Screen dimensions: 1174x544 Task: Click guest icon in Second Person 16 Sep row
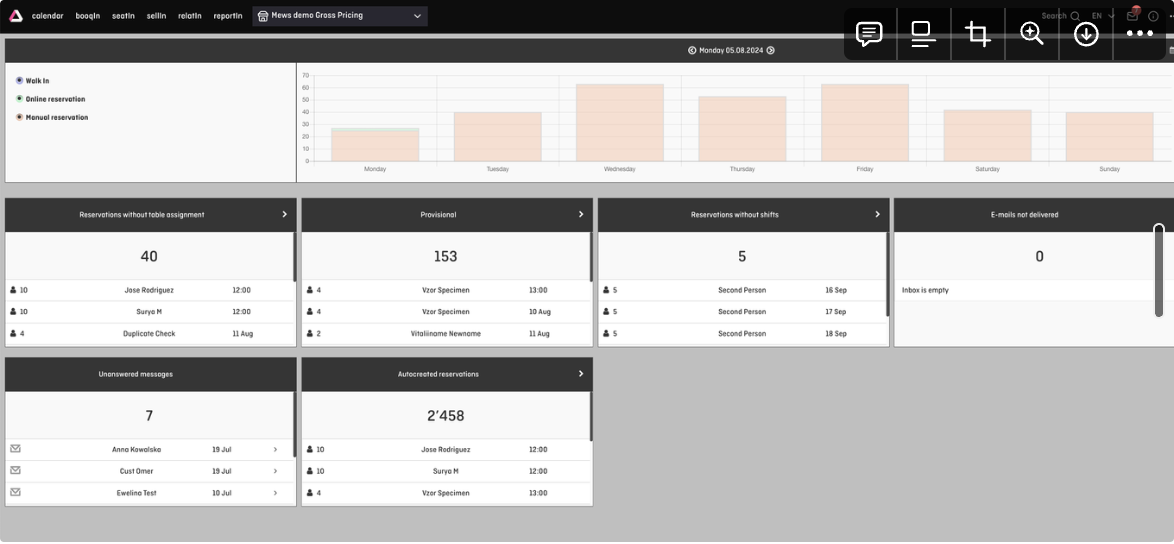[x=606, y=290]
